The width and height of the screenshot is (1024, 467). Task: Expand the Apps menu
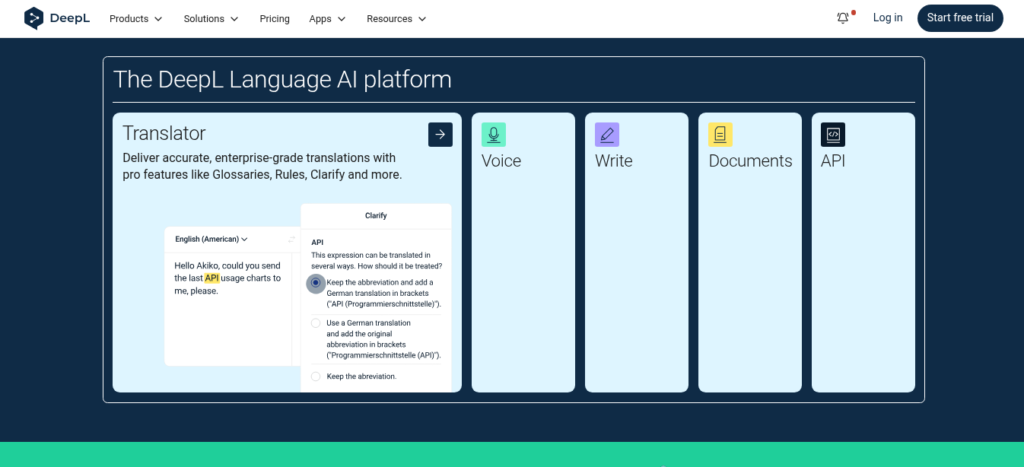327,19
